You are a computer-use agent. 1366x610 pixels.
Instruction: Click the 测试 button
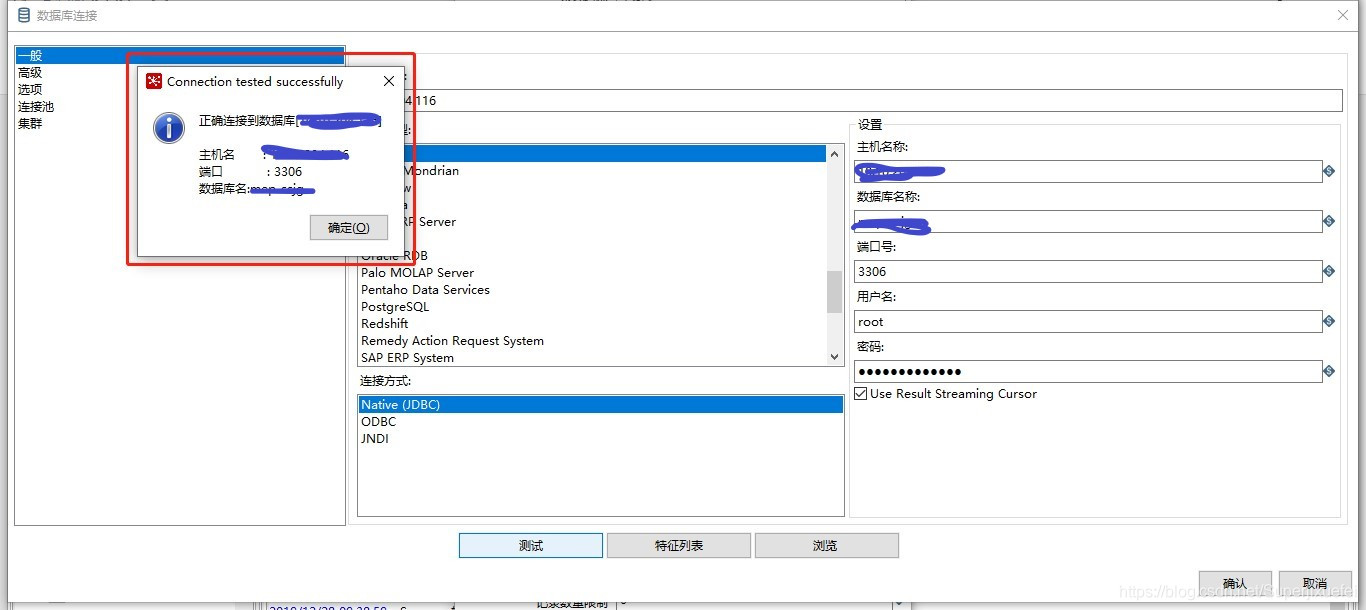pos(531,545)
